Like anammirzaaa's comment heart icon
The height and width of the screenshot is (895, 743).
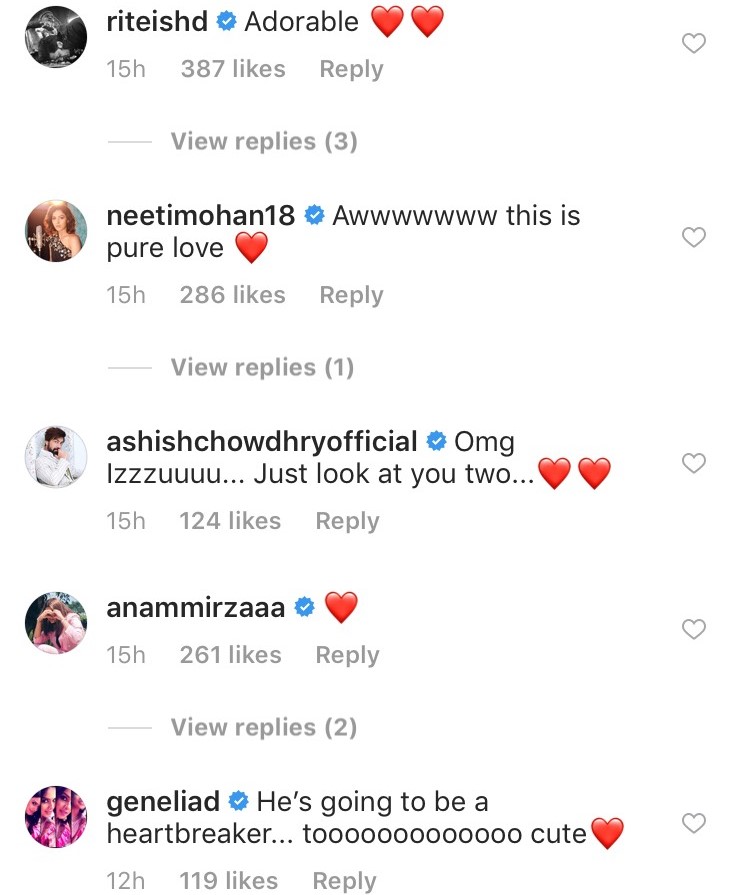coord(693,629)
